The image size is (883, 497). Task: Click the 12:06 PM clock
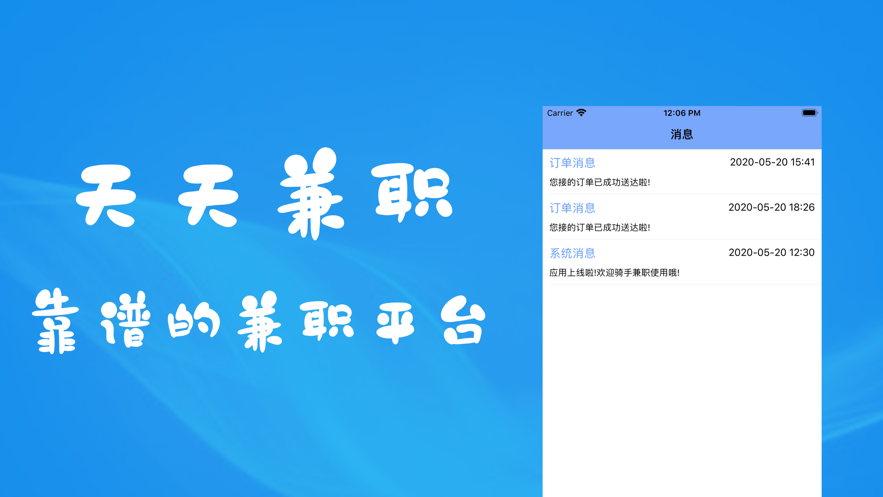pos(681,113)
